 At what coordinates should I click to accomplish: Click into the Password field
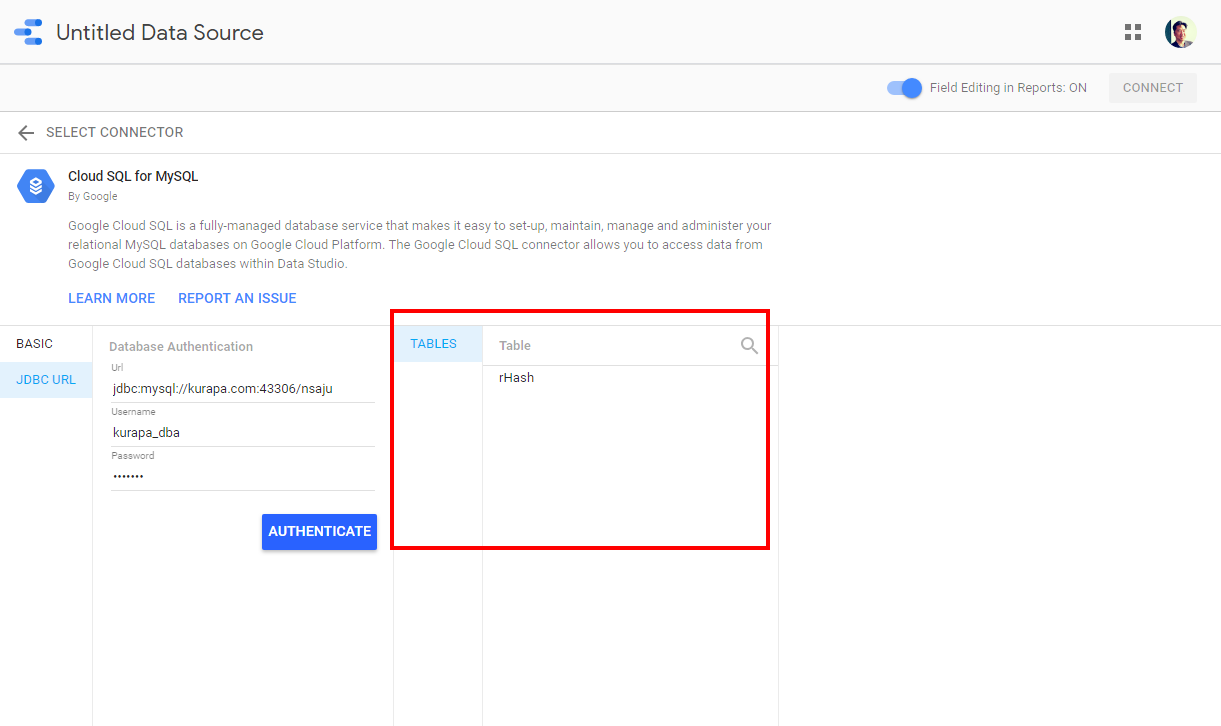point(242,477)
